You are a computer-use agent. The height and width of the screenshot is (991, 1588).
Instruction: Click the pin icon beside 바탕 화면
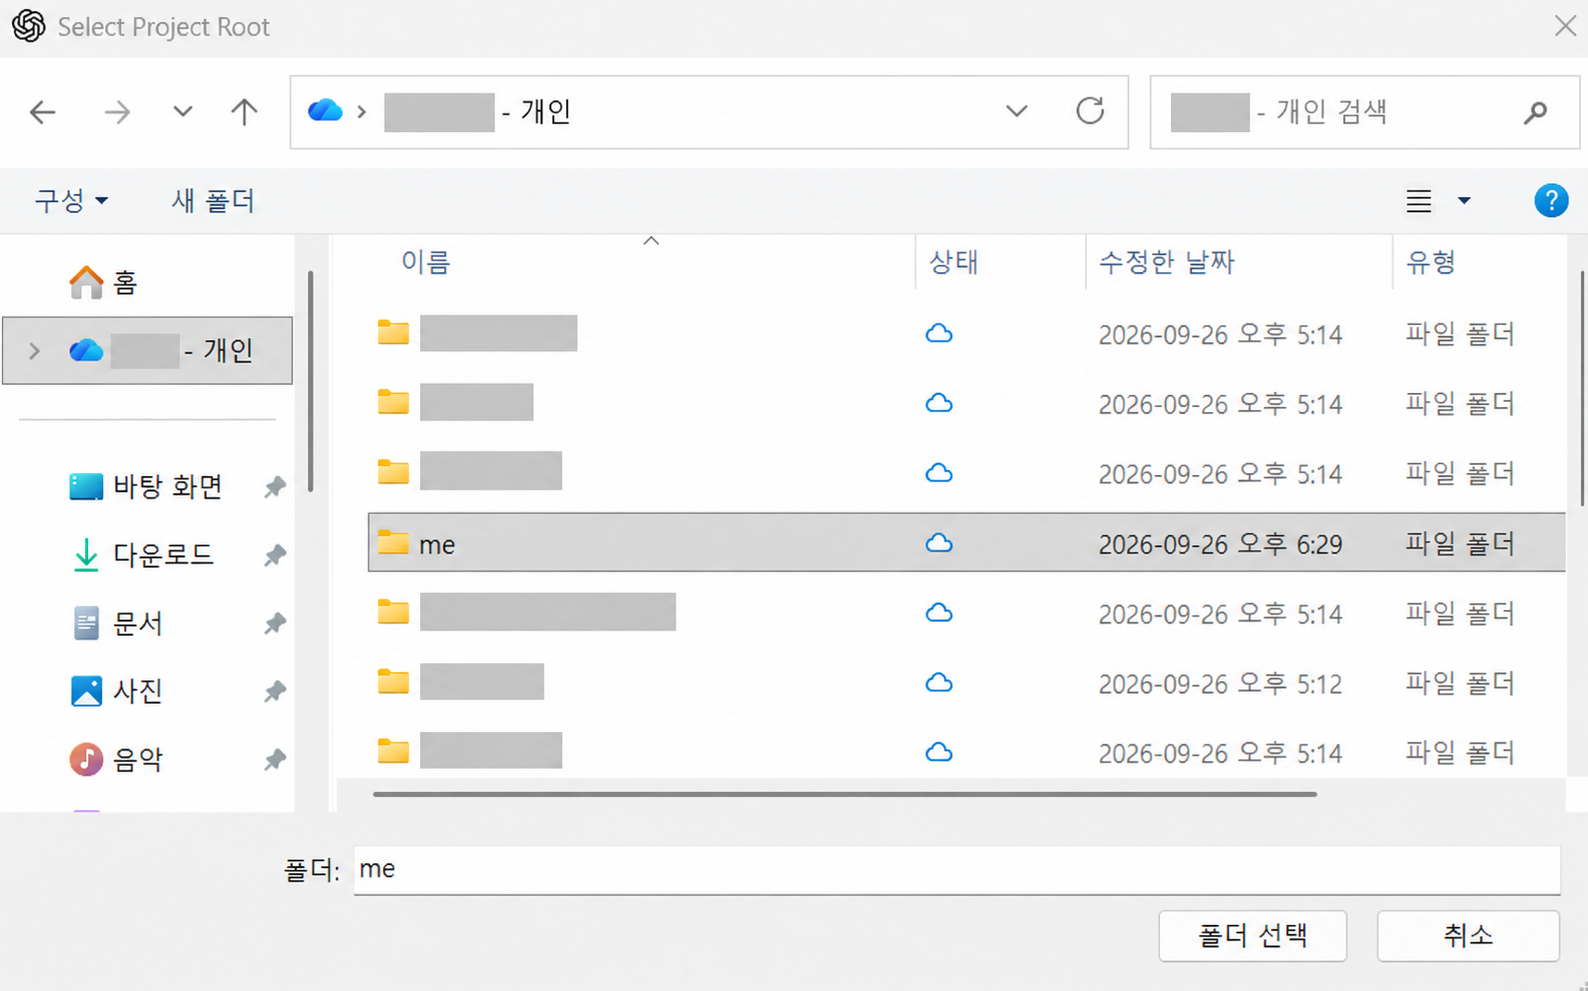pos(275,487)
